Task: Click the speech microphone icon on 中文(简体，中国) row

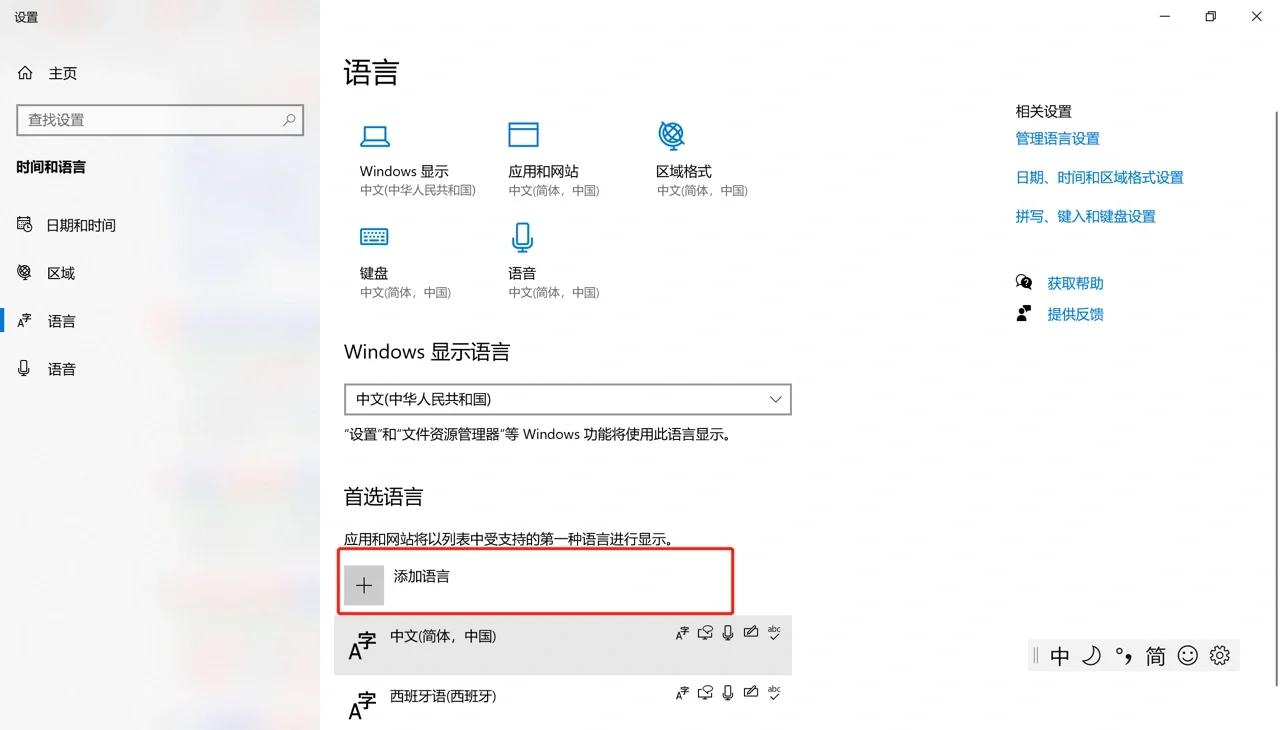Action: tap(728, 632)
